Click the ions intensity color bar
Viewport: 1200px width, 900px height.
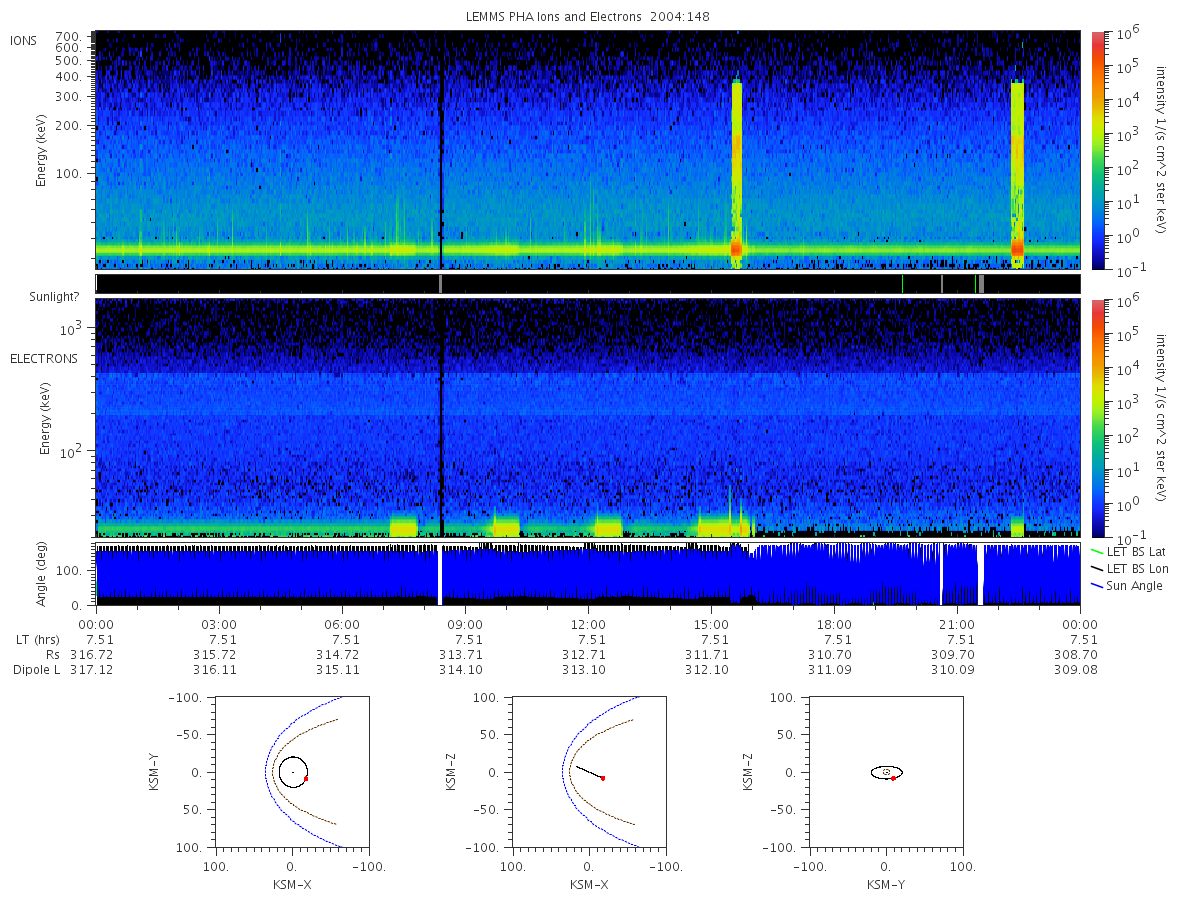1097,150
